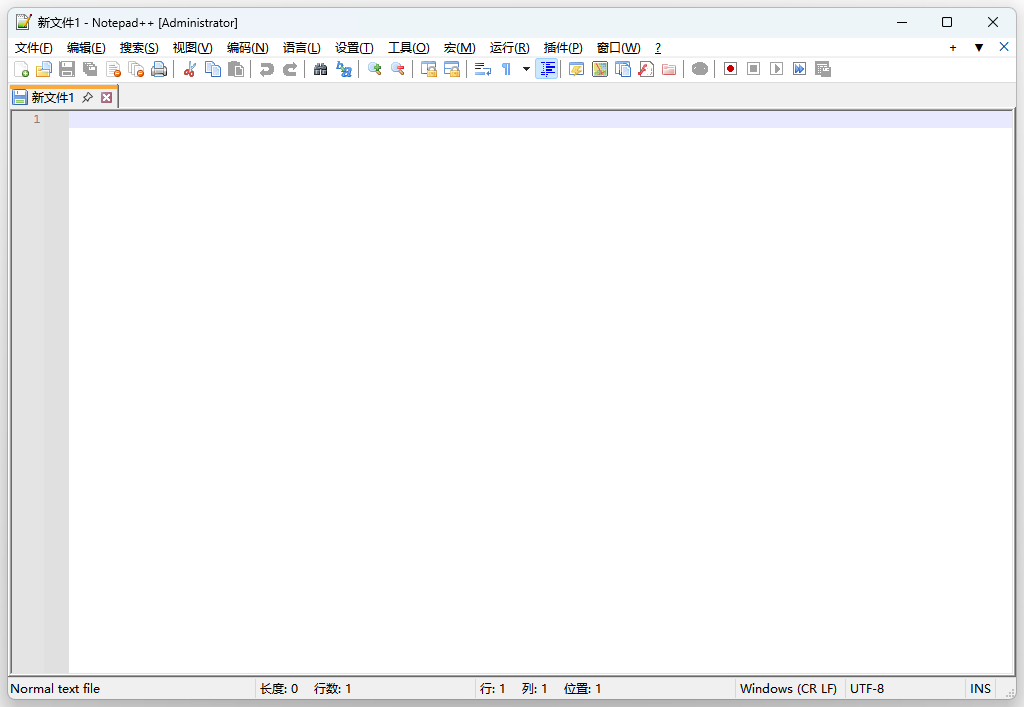The width and height of the screenshot is (1024, 707).
Task: Toggle word wrap in the toolbar
Action: pos(483,69)
